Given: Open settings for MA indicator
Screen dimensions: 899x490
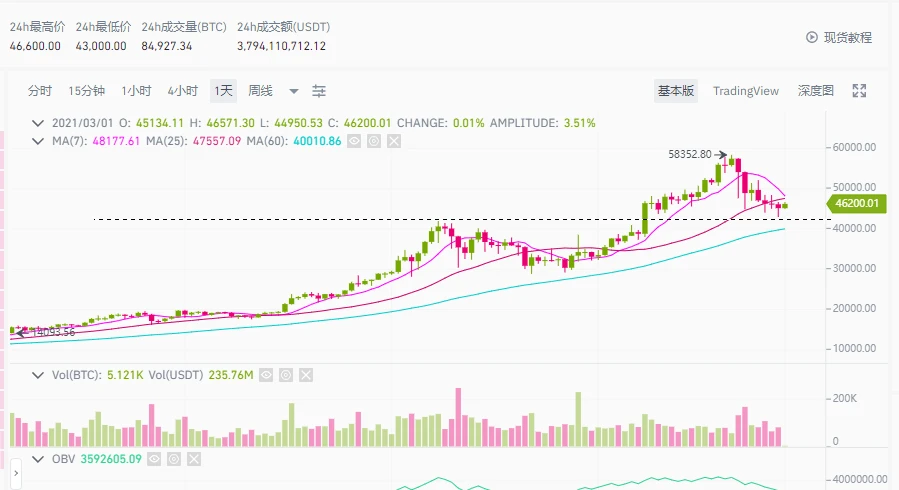Looking at the screenshot, I should pyautogui.click(x=374, y=141).
